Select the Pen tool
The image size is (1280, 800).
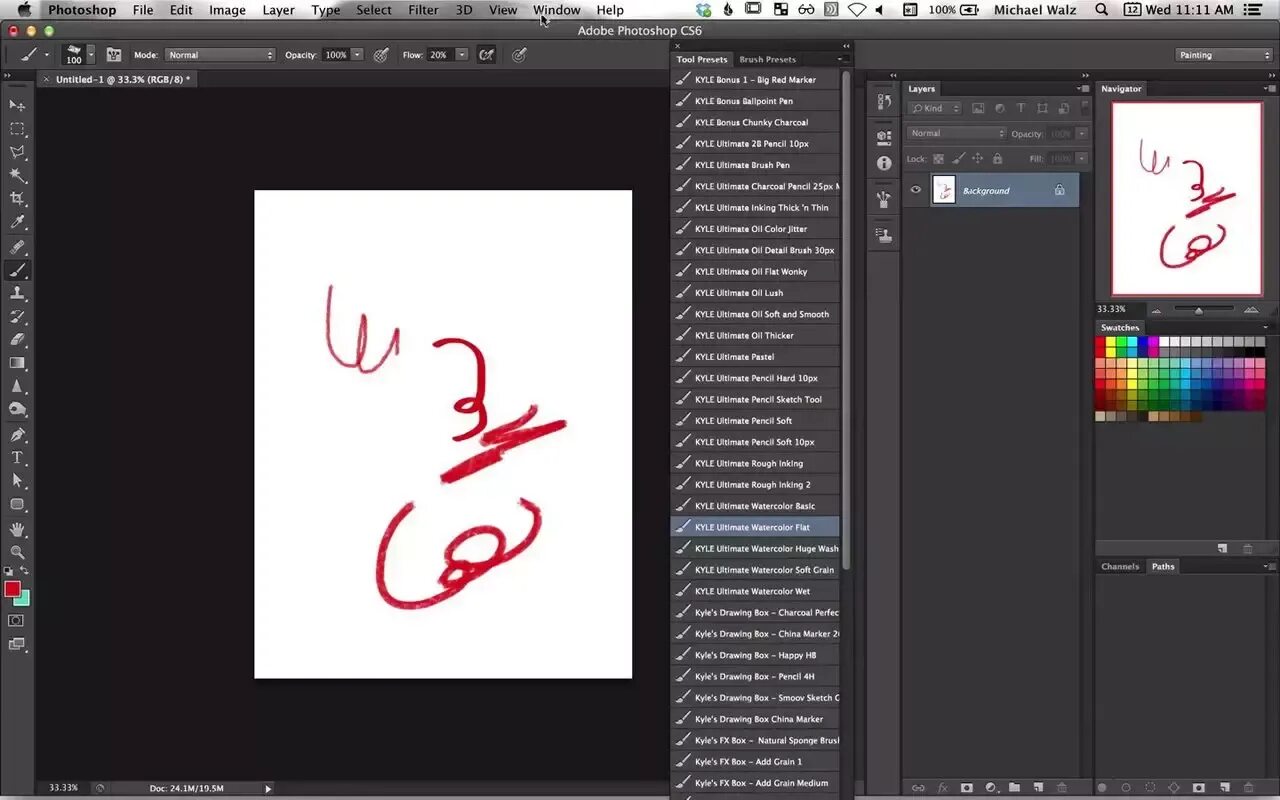click(x=17, y=435)
